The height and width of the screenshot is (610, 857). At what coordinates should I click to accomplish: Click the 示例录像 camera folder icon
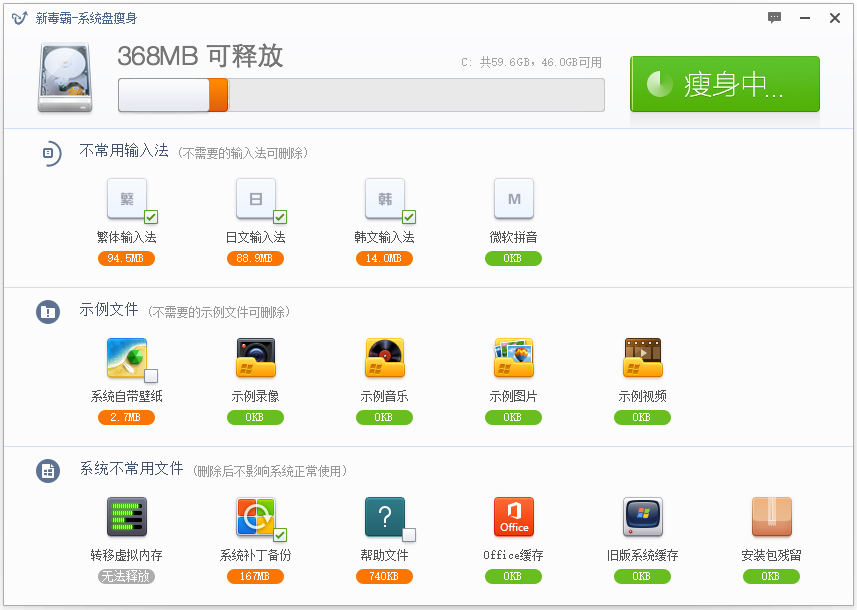click(x=256, y=357)
